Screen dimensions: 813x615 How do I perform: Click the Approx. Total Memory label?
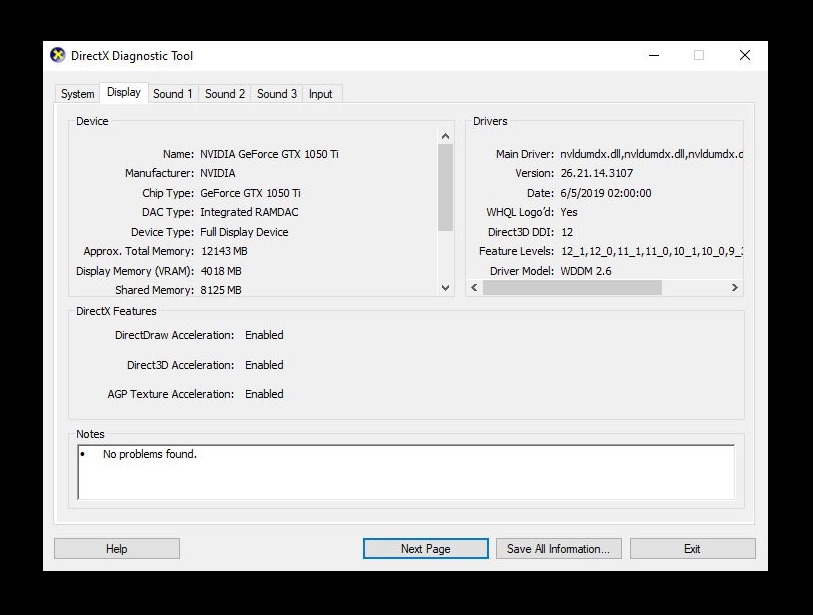[x=138, y=251]
